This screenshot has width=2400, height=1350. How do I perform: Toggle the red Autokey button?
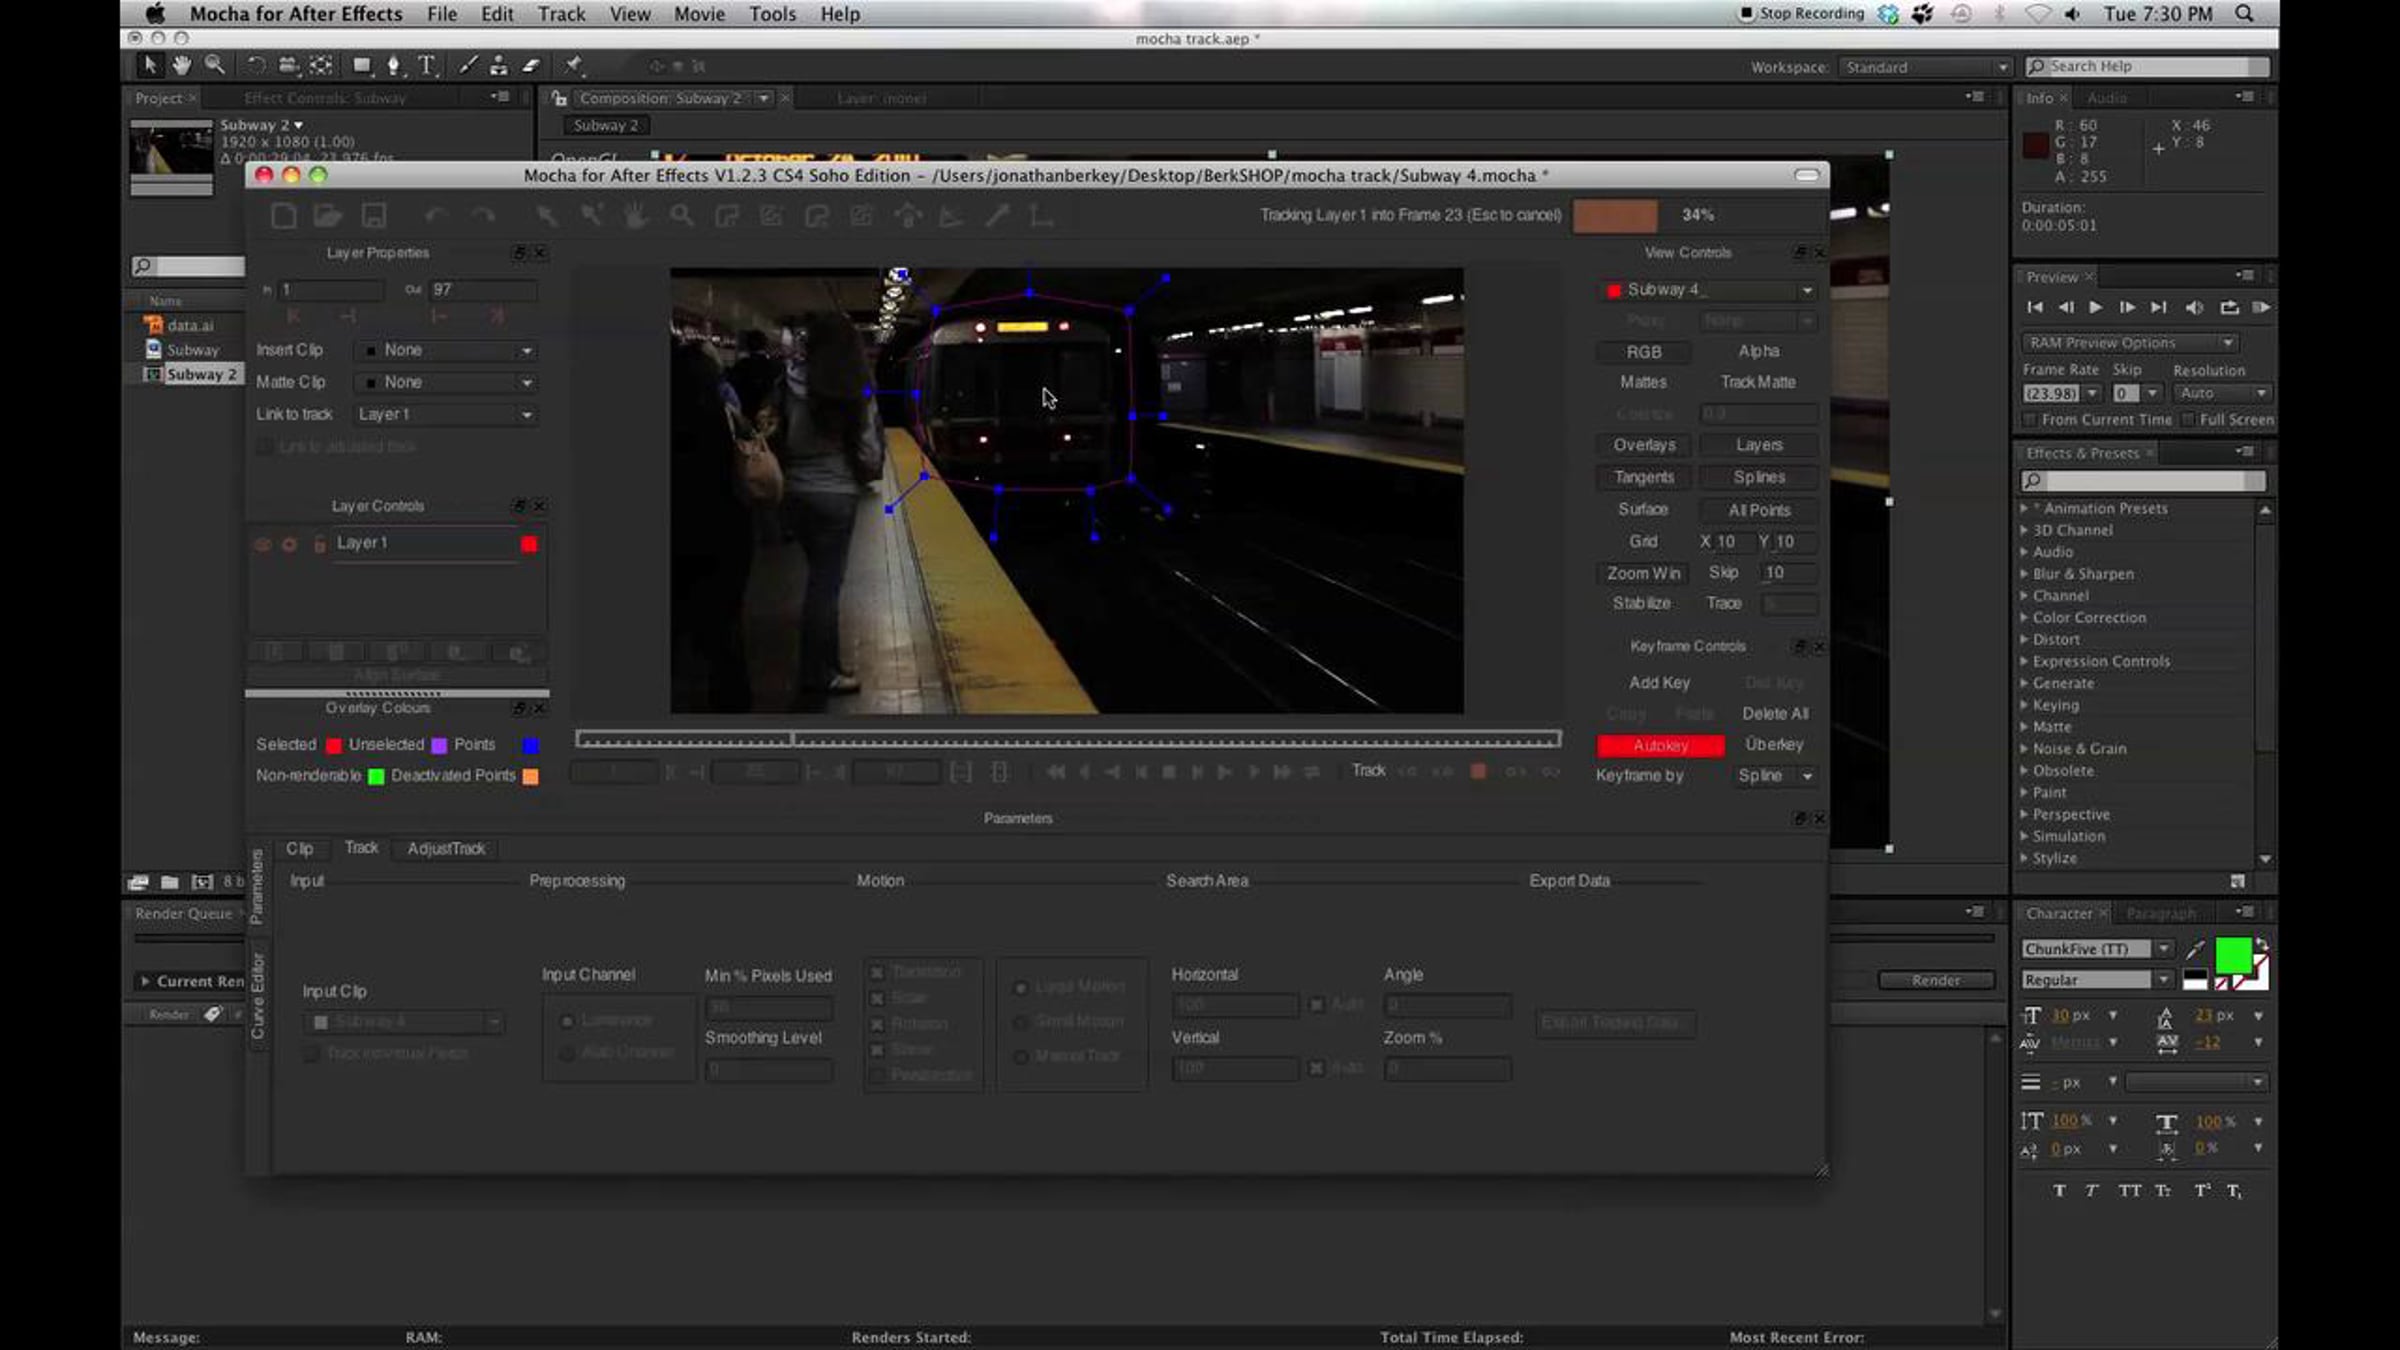pyautogui.click(x=1660, y=746)
